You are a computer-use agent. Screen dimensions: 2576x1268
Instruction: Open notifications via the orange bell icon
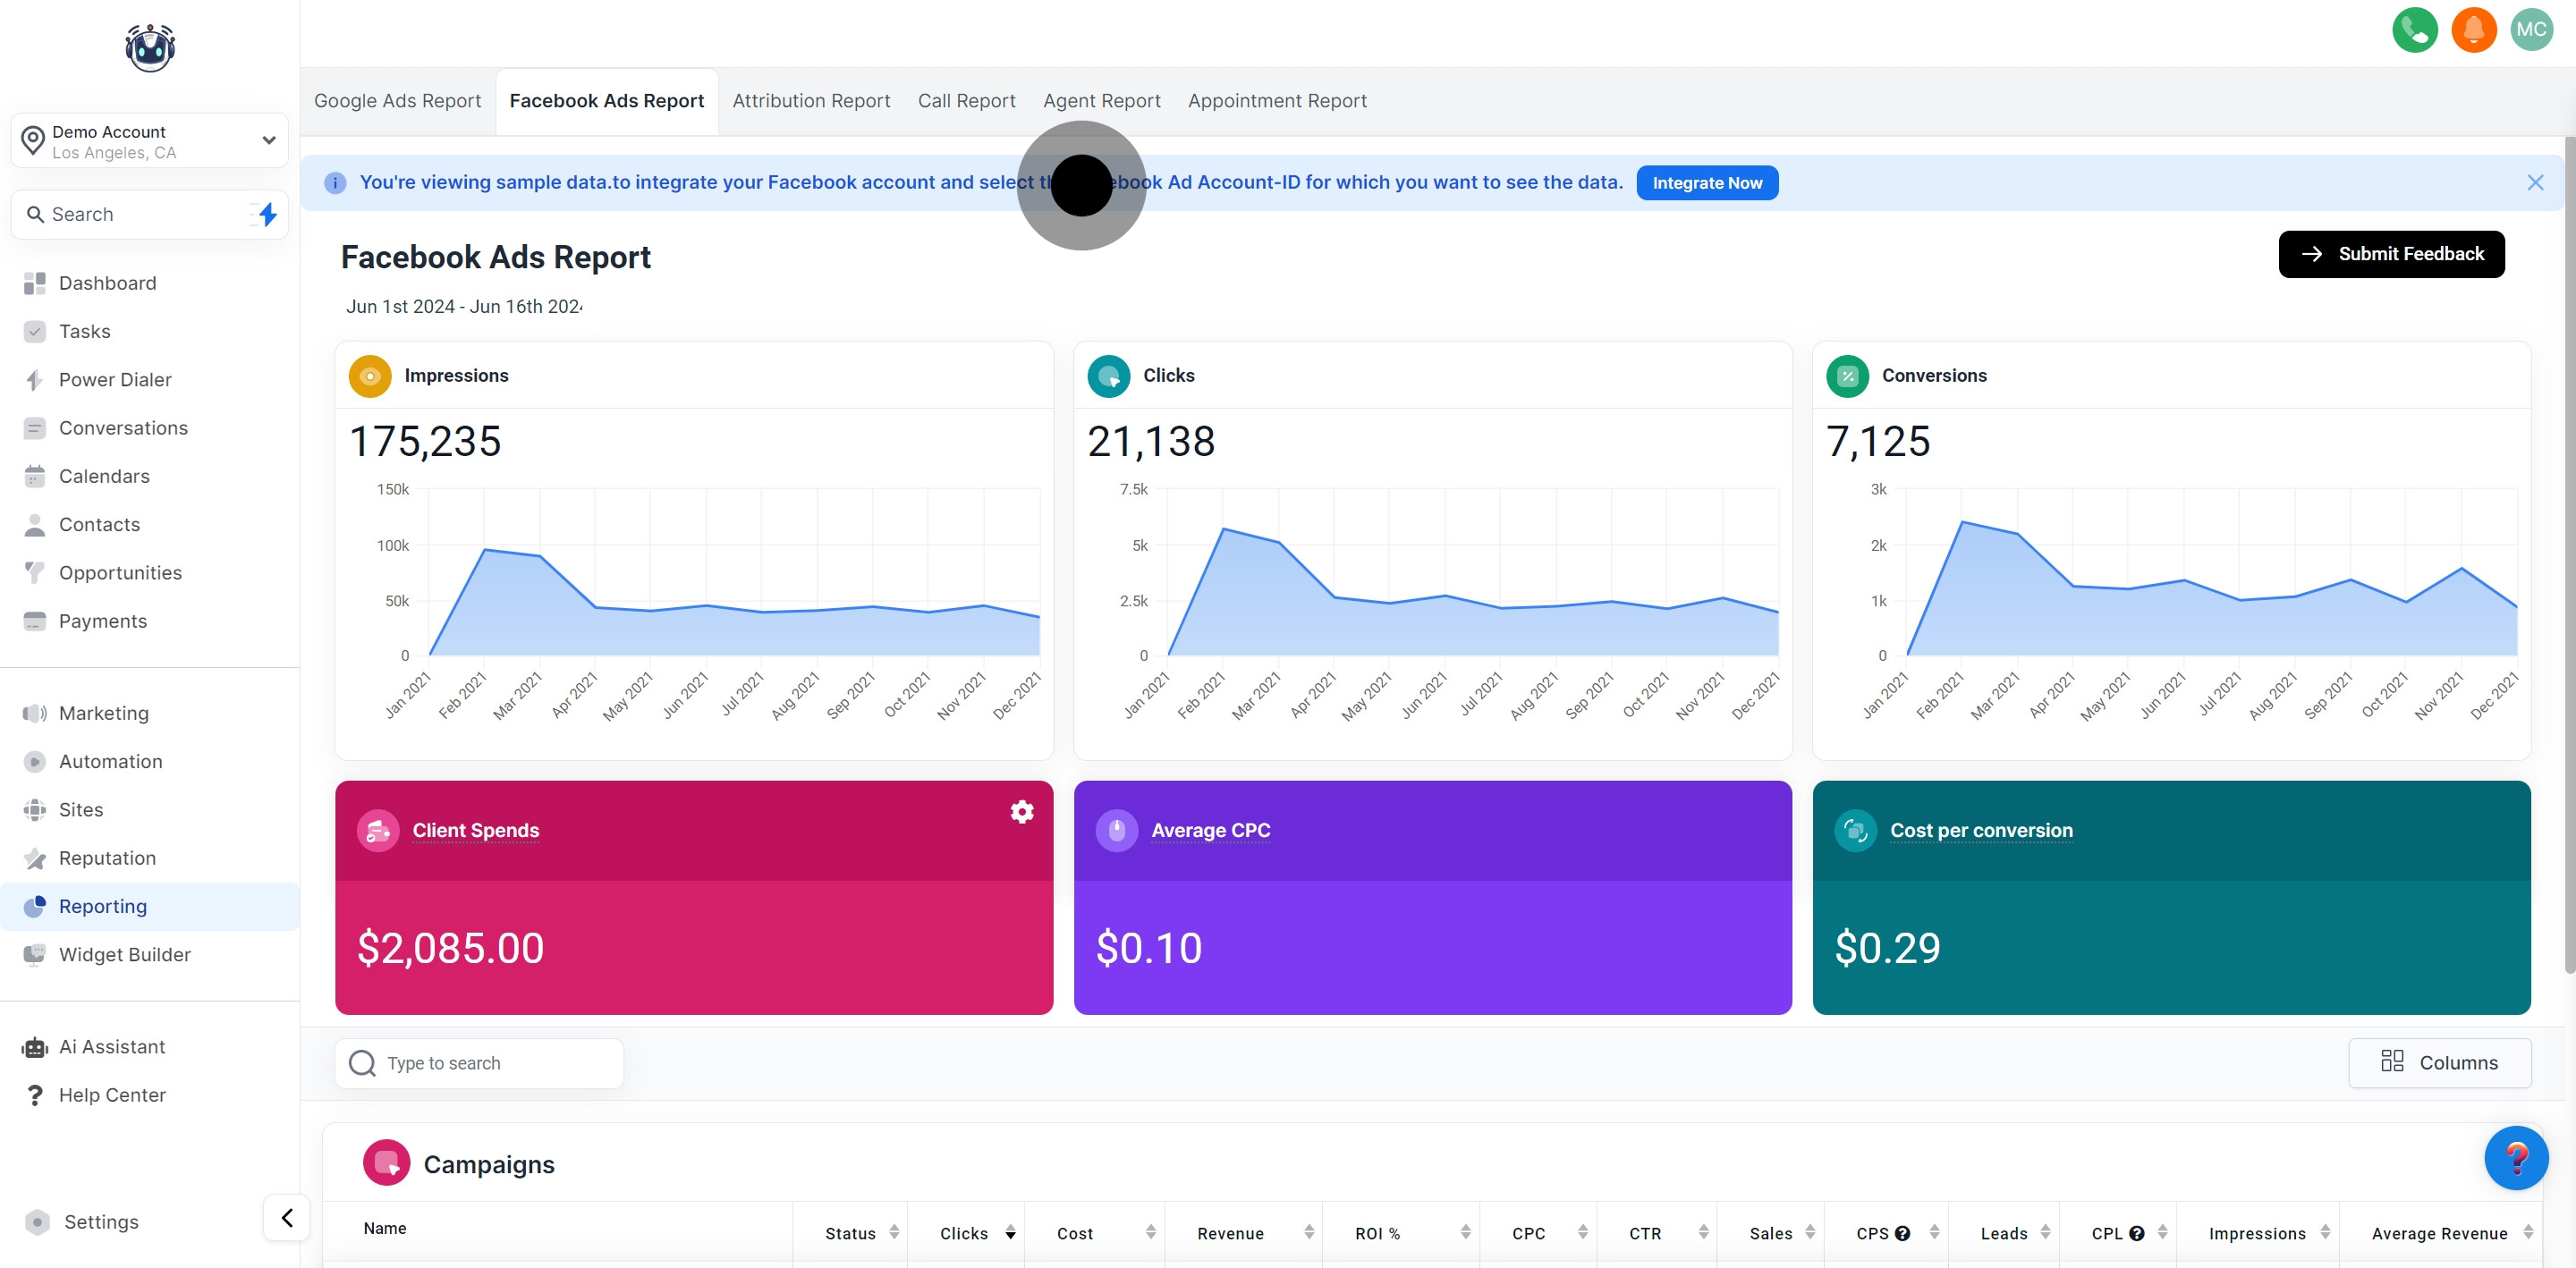pos(2474,30)
